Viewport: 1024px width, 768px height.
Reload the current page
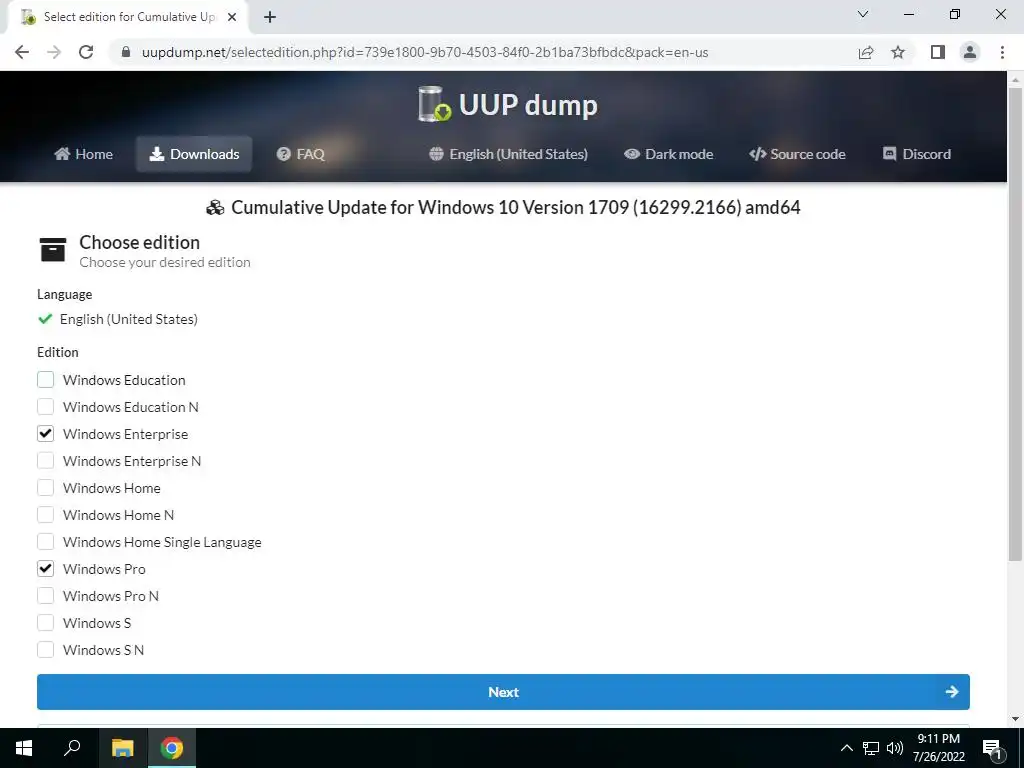(x=86, y=52)
